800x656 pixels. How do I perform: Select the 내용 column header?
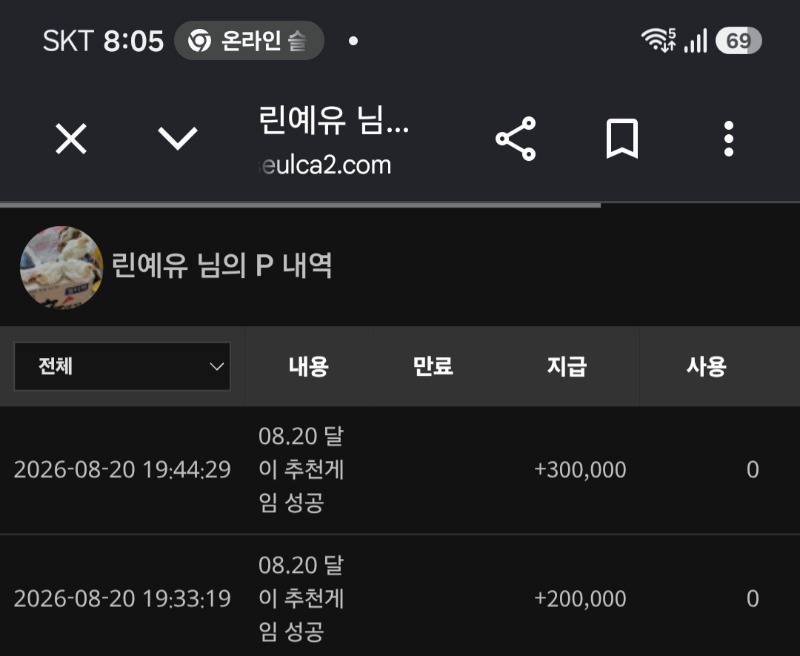point(309,366)
